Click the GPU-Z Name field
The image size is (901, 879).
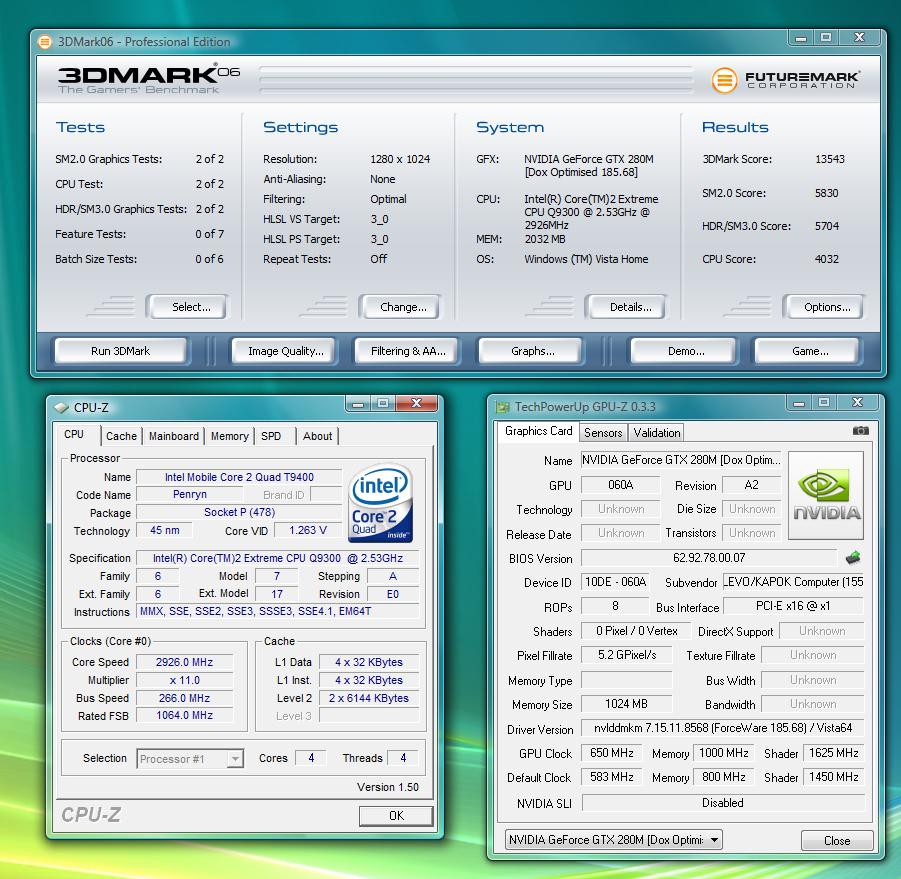click(681, 460)
